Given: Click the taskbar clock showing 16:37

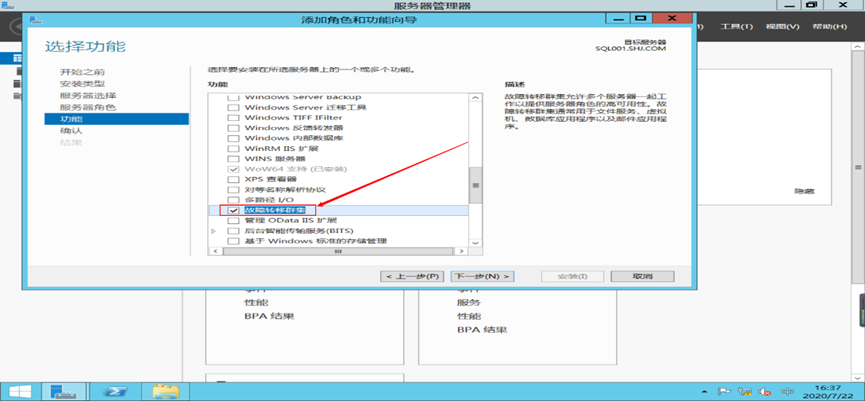Looking at the screenshot, I should coord(830,392).
